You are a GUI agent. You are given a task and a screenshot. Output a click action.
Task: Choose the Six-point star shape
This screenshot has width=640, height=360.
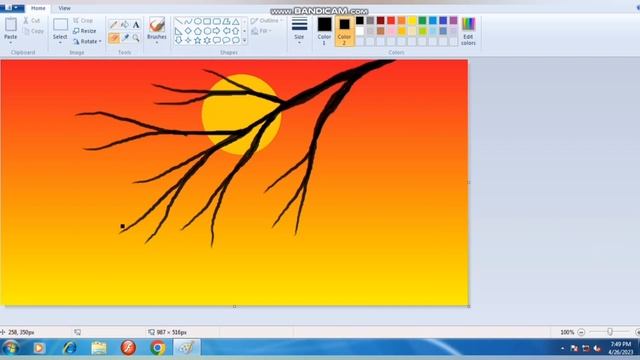(x=207, y=40)
